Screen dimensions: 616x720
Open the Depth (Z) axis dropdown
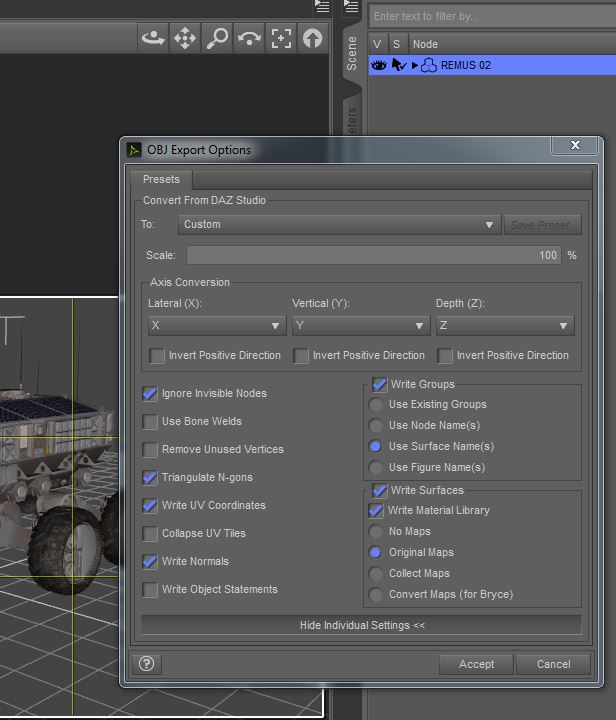[504, 326]
